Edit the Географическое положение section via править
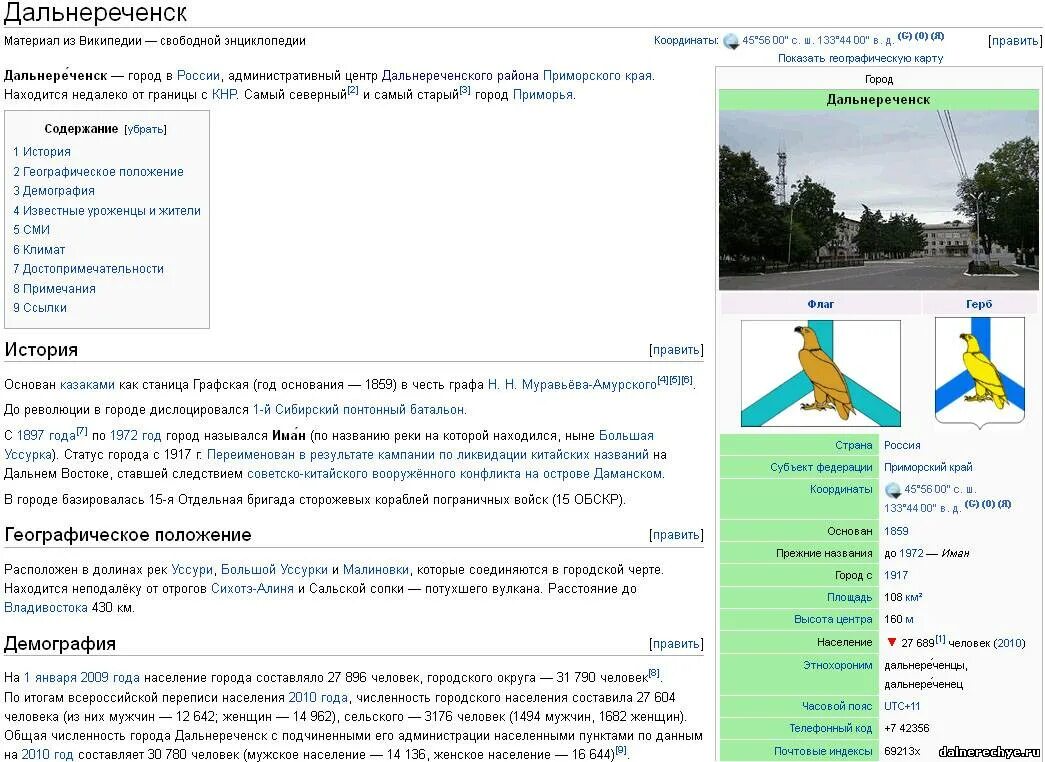This screenshot has width=1045, height=762. 676,535
